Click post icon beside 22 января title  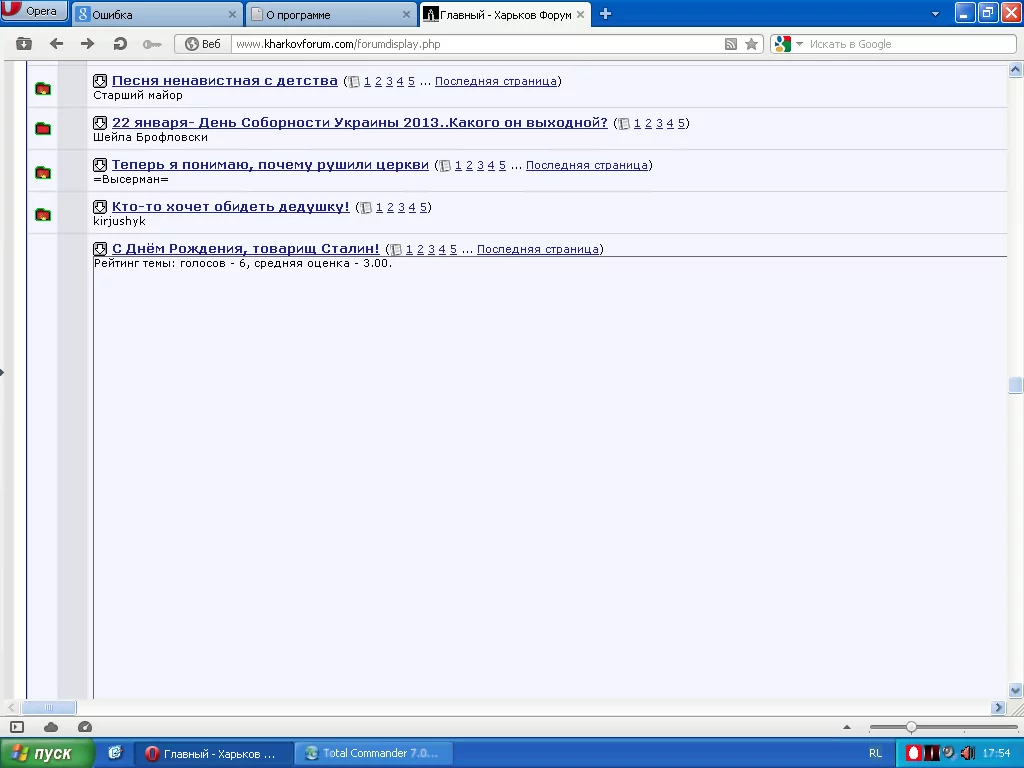100,123
